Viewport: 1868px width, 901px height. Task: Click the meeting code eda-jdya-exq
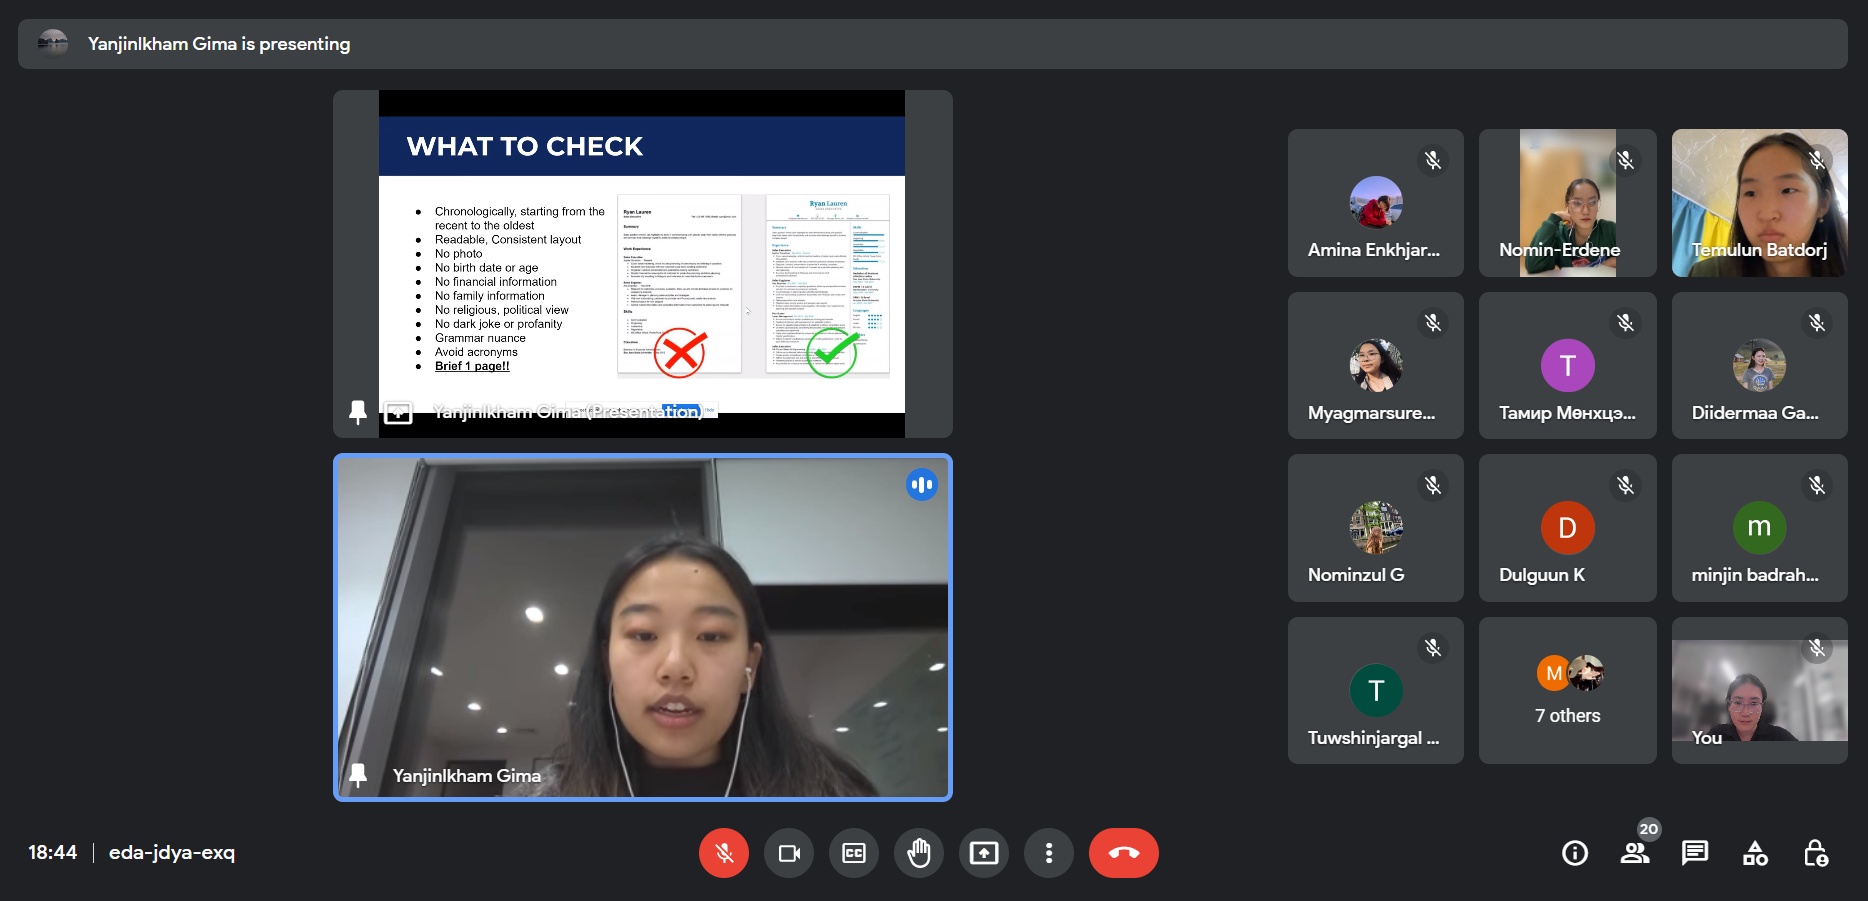(172, 853)
